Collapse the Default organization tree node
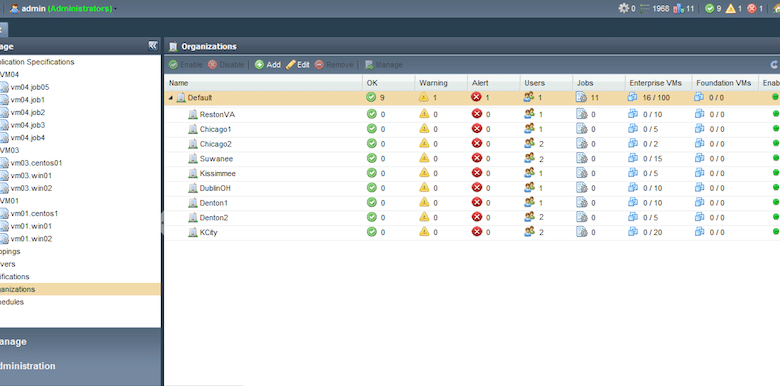This screenshot has height=386, width=780. (171, 98)
